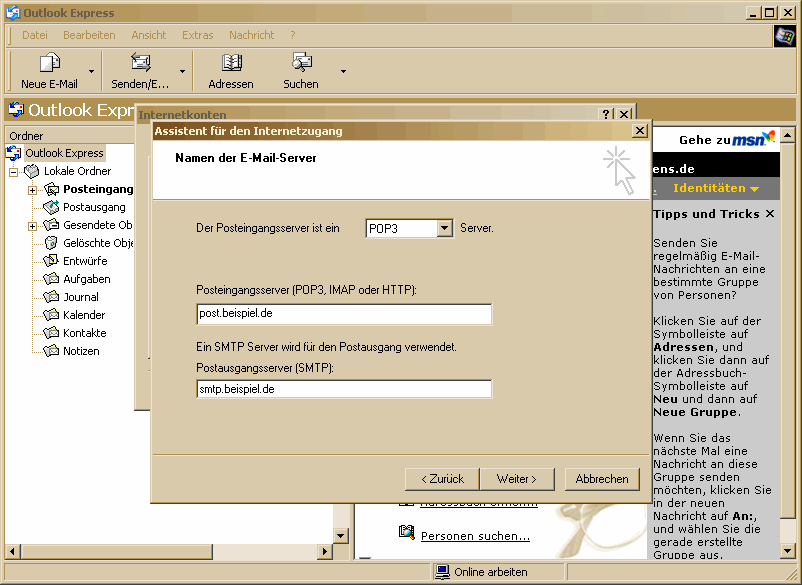The width and height of the screenshot is (802, 585).
Task: Select the Lokale Ordner folder icon
Action: pyautogui.click(x=32, y=171)
